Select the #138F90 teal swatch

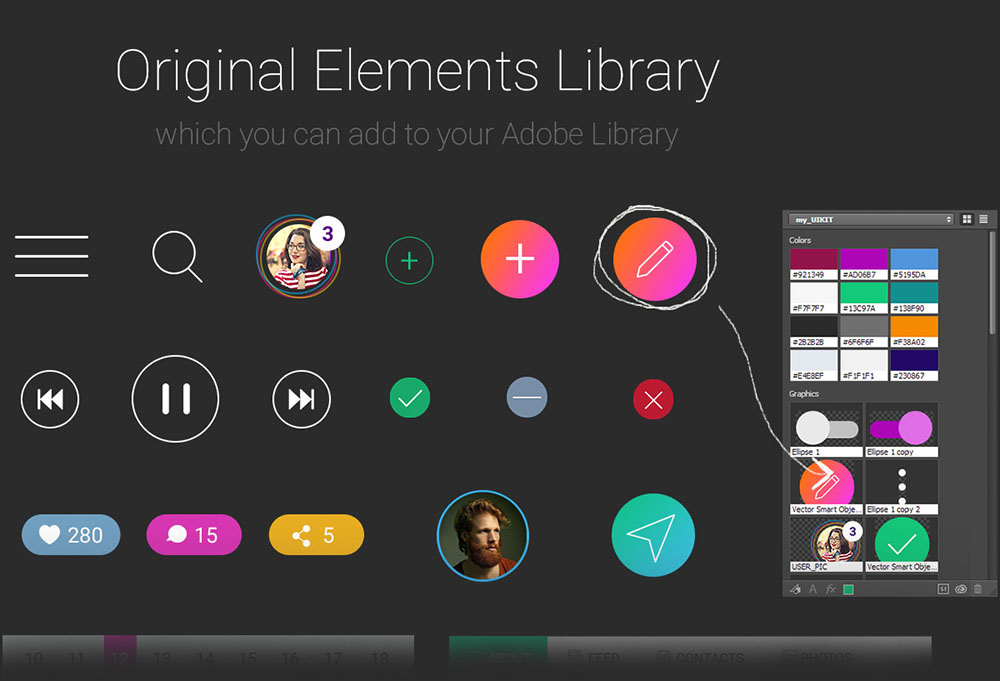point(914,298)
